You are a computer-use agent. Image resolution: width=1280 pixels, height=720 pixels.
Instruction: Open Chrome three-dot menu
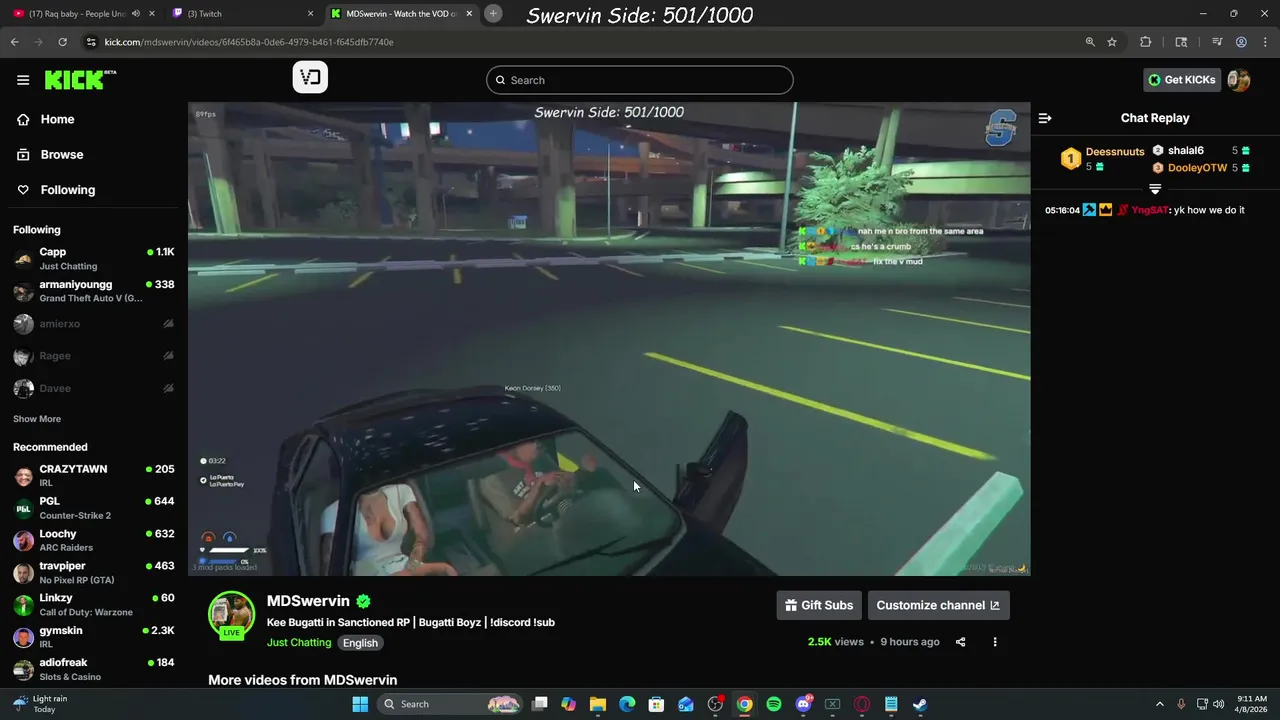[1264, 42]
